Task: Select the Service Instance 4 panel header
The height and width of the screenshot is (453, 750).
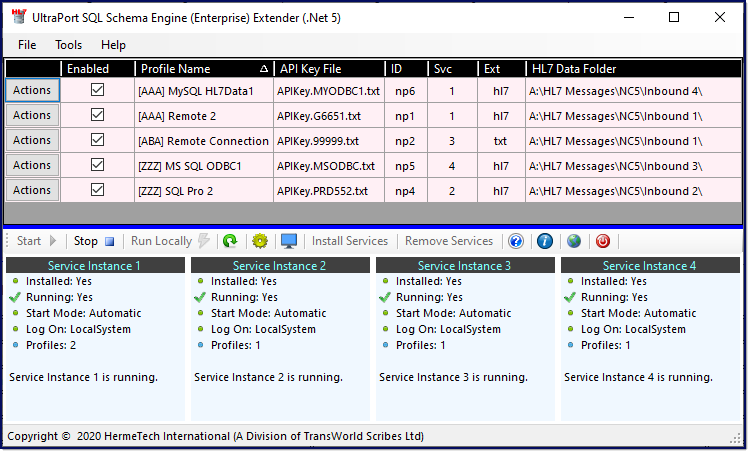Action: 650,265
